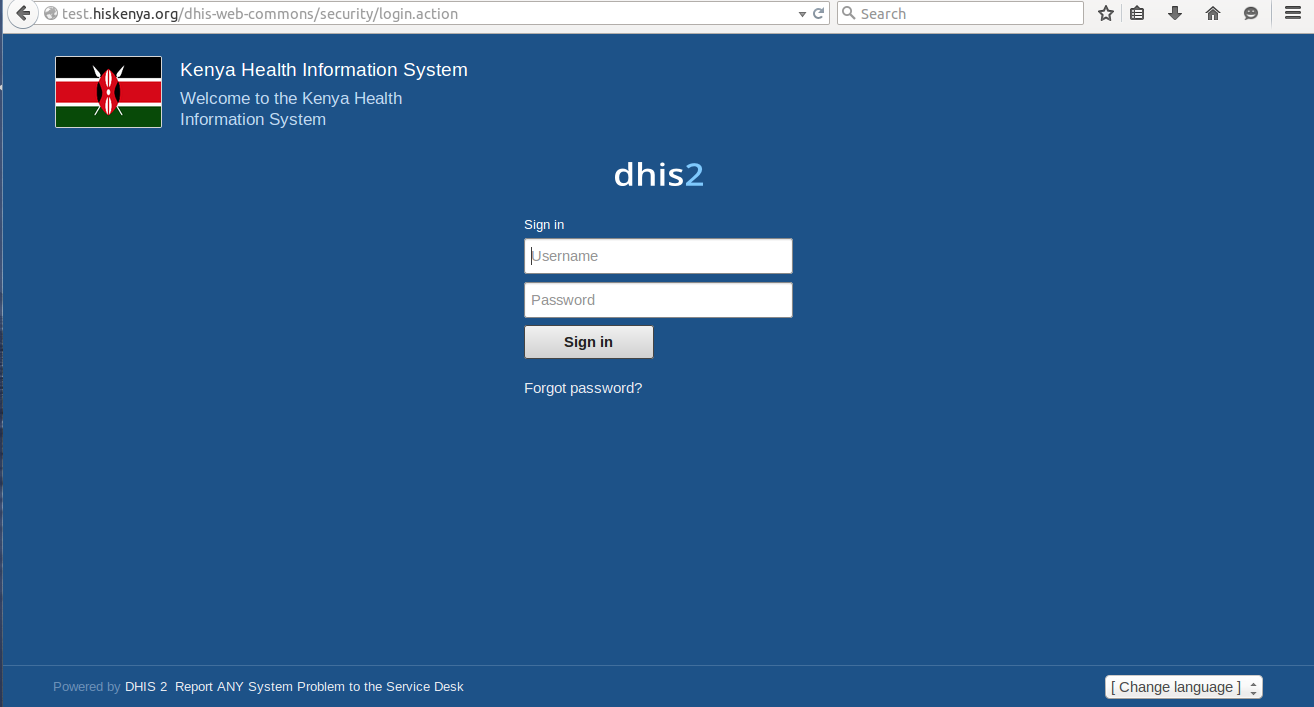
Task: Open the Change language dropdown
Action: (x=1184, y=687)
